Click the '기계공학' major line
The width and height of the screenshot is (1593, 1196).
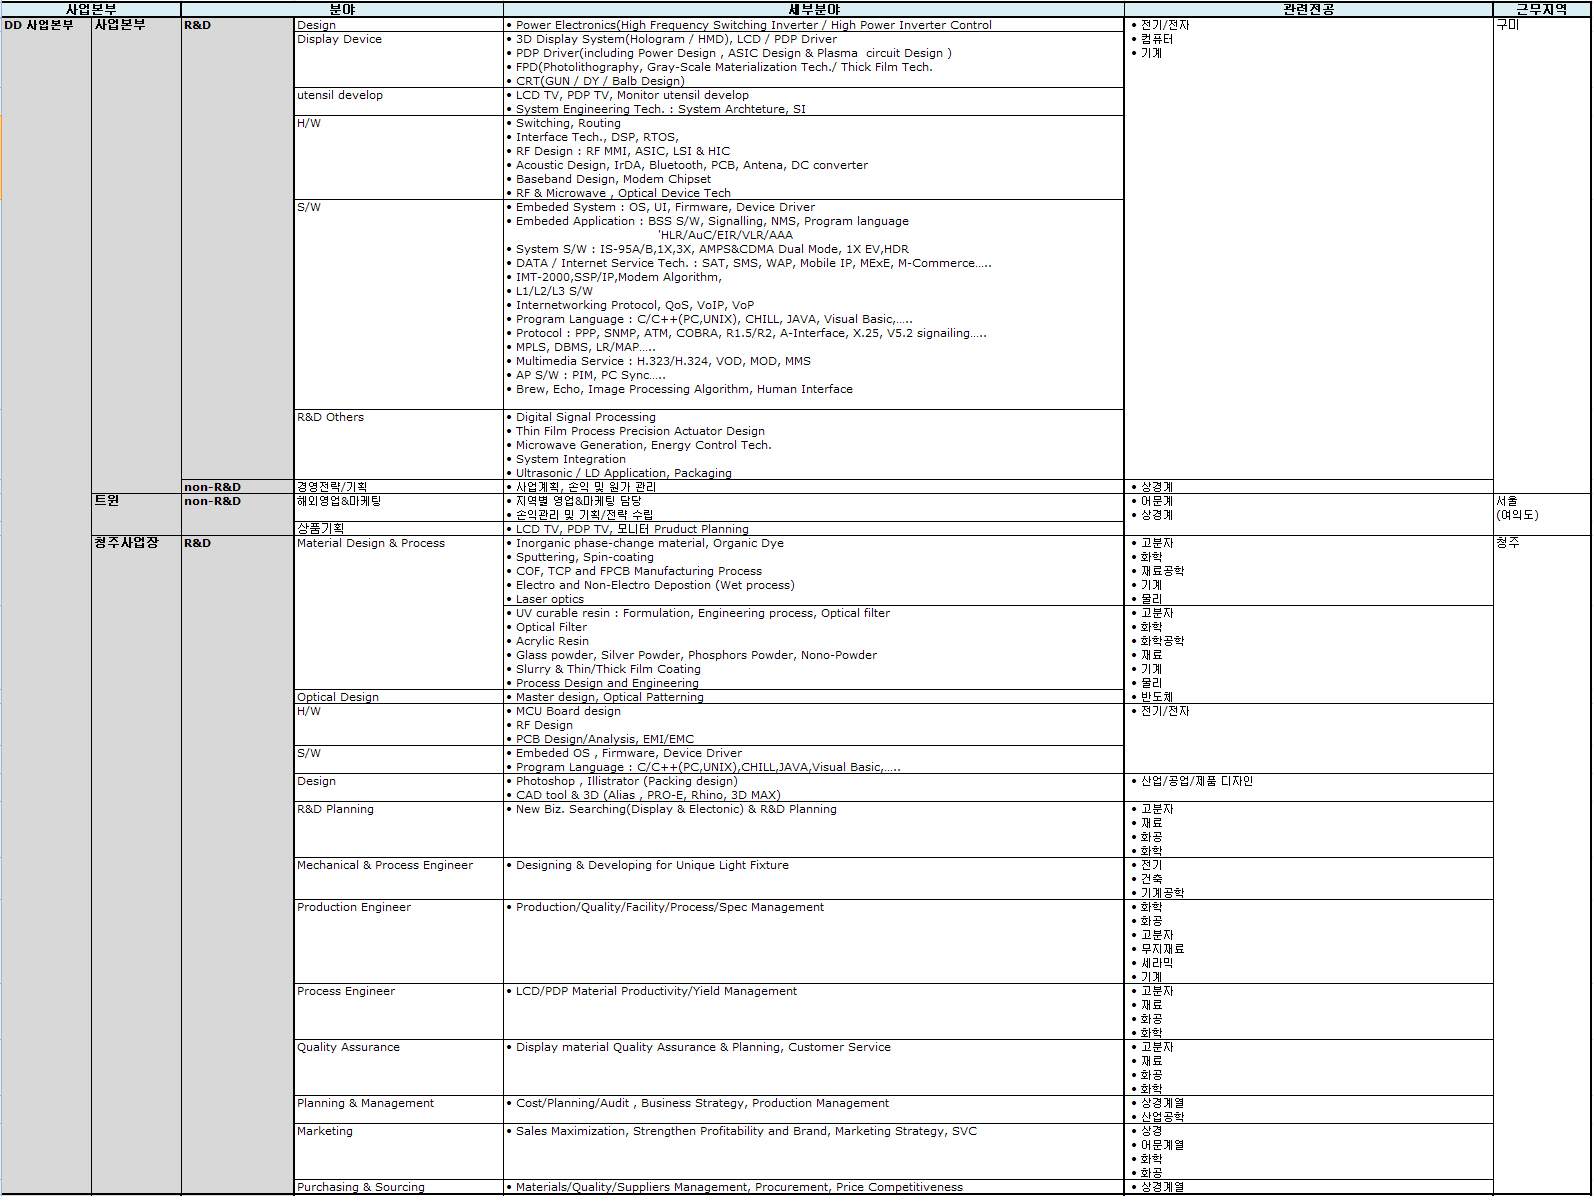pos(1158,893)
